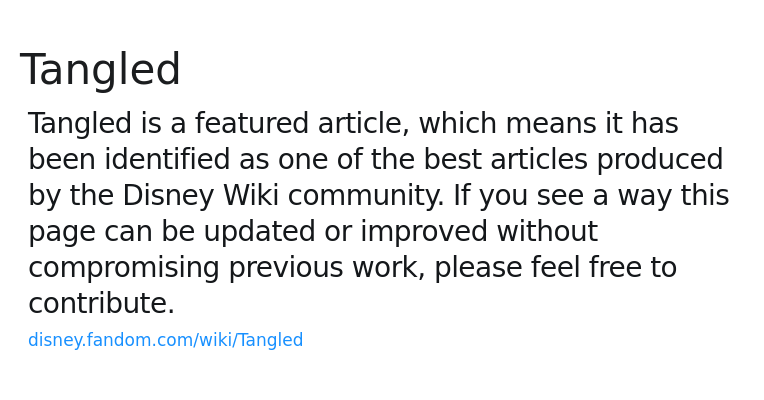This screenshot has height=400, width=764.
Task: Click the word "contribute" at paragraph end
Action: [100, 305]
